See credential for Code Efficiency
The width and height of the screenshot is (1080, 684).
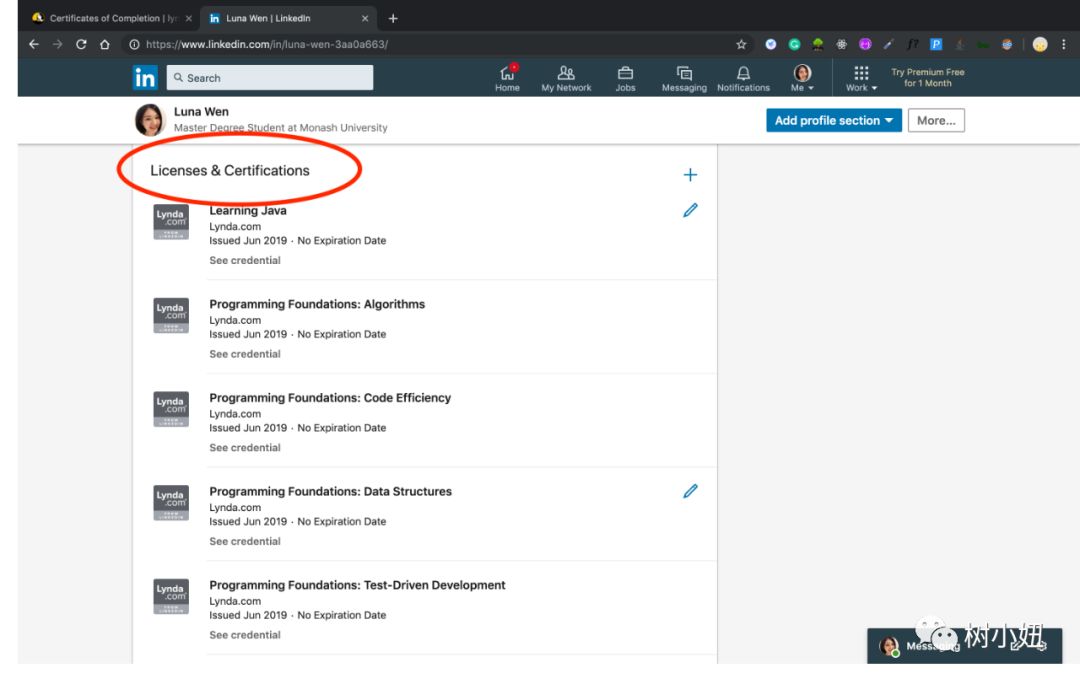[245, 448]
